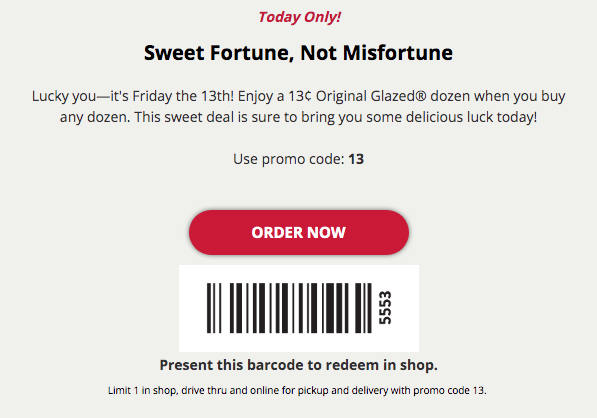Screen dimensions: 597x418
Task: Click the red ORDER NOW button
Action: coord(299,232)
